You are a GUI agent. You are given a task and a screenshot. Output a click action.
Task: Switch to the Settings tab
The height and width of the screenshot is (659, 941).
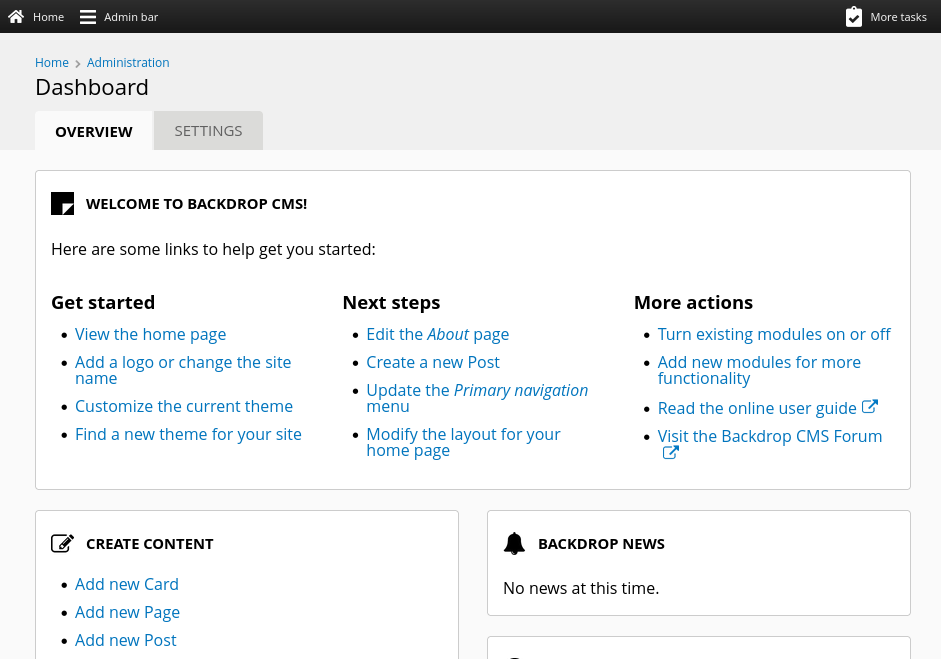208,130
